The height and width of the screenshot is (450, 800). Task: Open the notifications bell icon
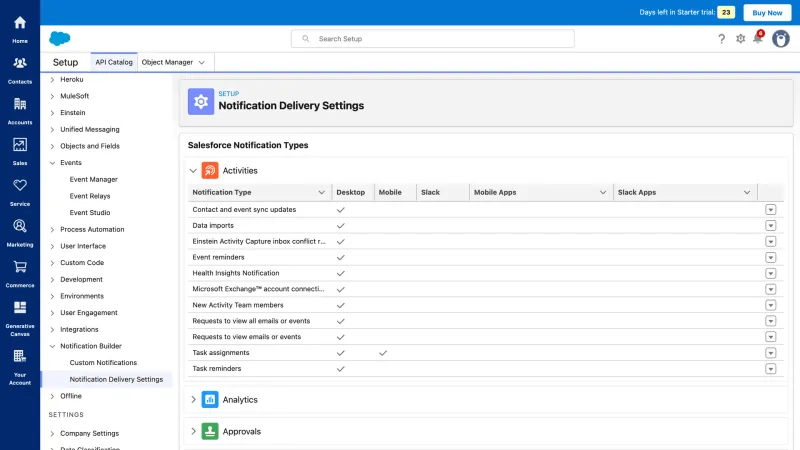[x=758, y=38]
